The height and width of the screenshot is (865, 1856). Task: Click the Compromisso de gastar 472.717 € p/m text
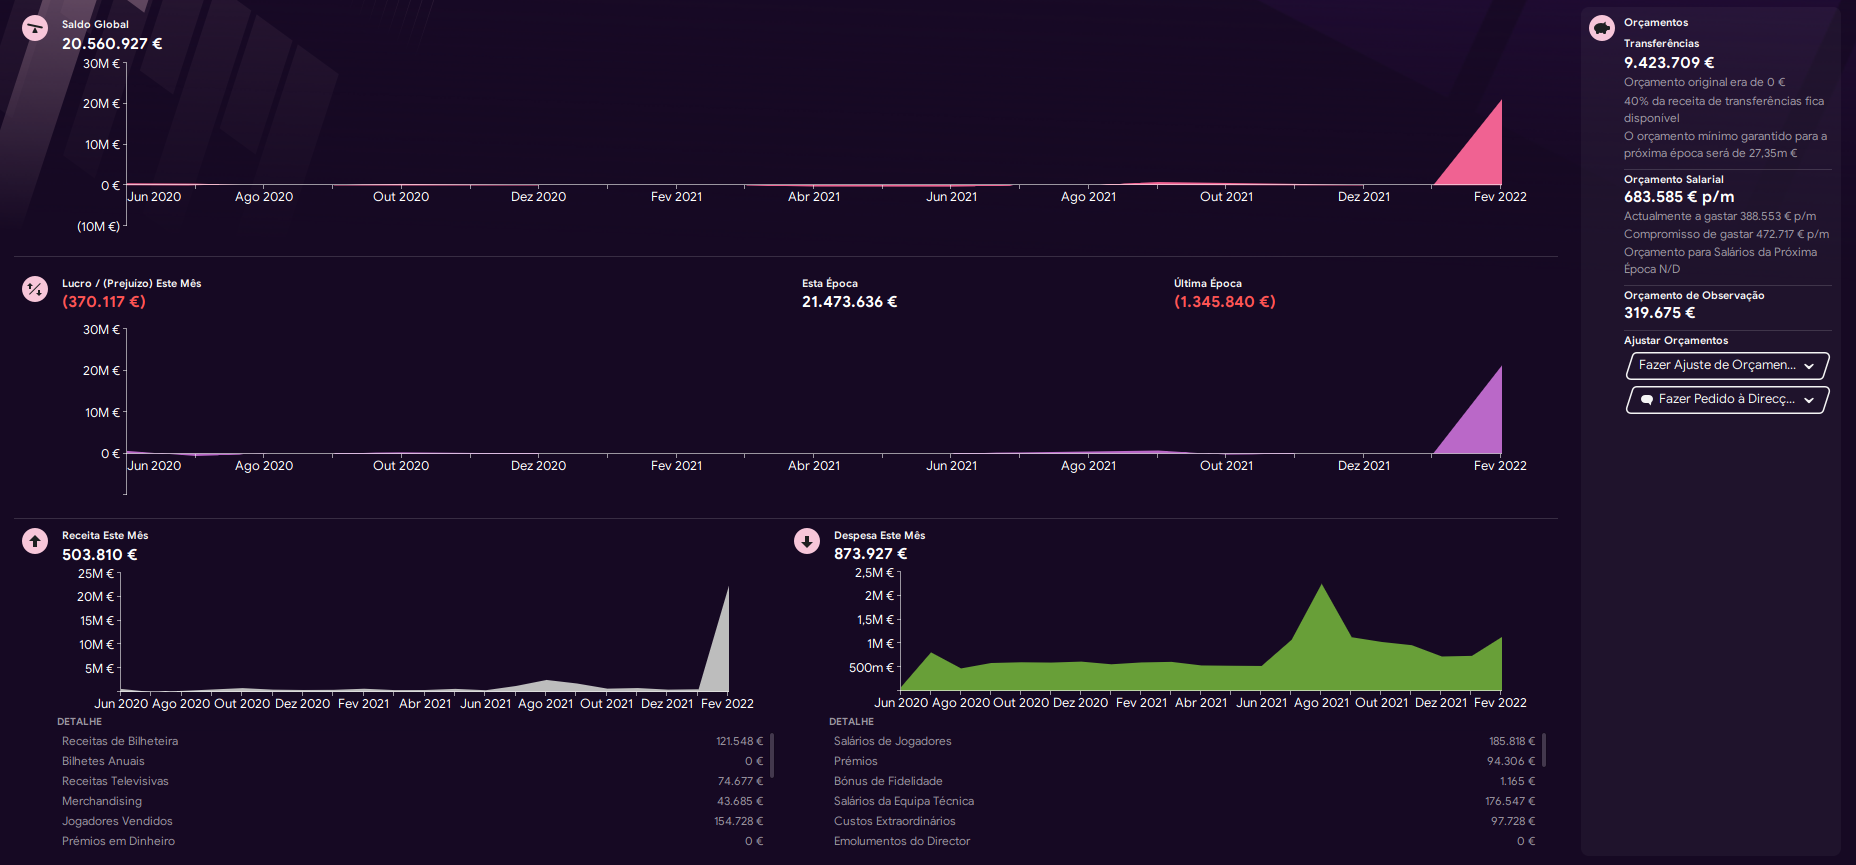coord(1726,234)
